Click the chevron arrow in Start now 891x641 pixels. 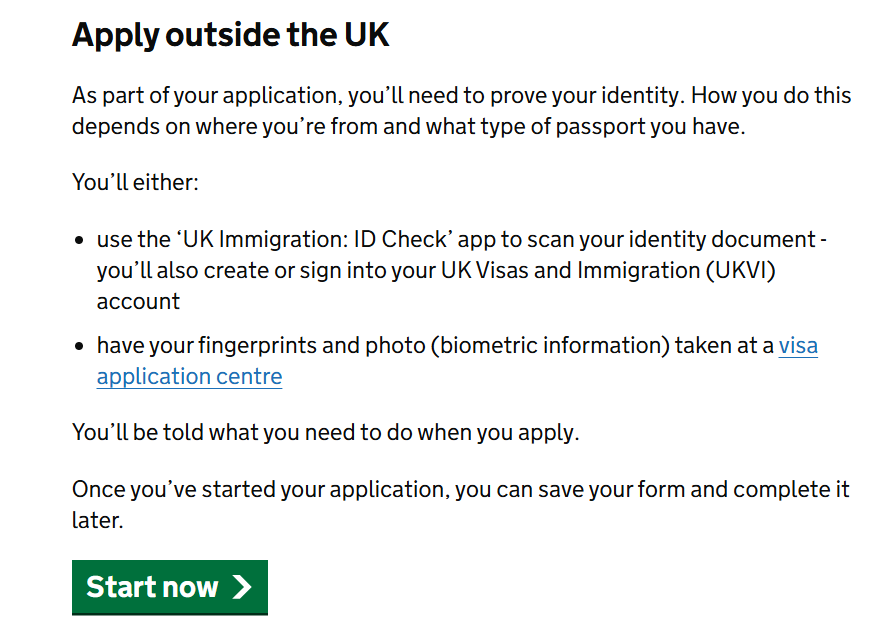241,587
